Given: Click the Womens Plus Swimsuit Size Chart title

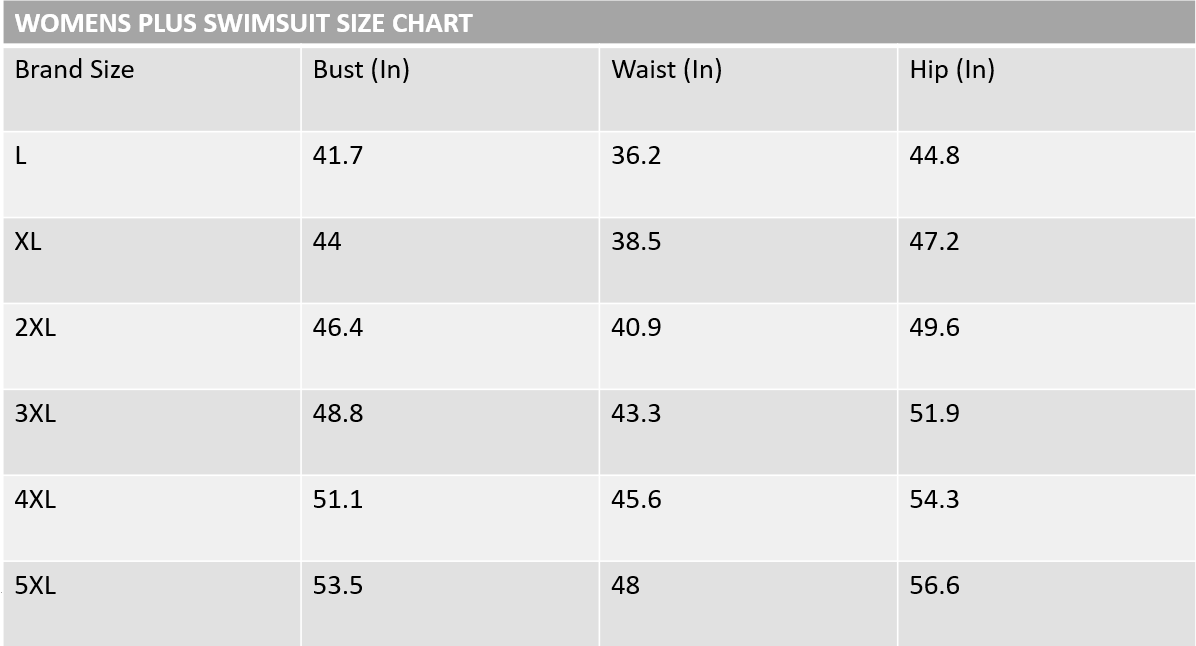Looking at the screenshot, I should point(244,23).
